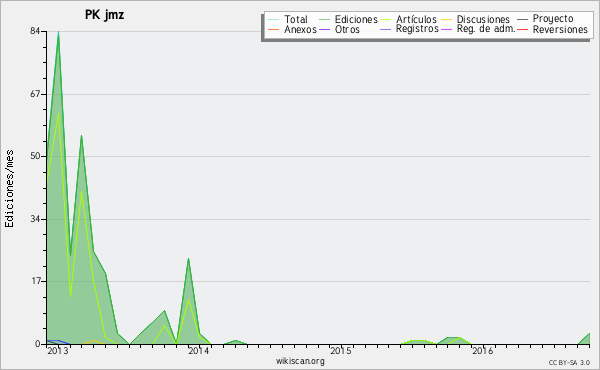Image resolution: width=600 pixels, height=370 pixels.
Task: Click the y-axis value 50
Action: click(35, 156)
